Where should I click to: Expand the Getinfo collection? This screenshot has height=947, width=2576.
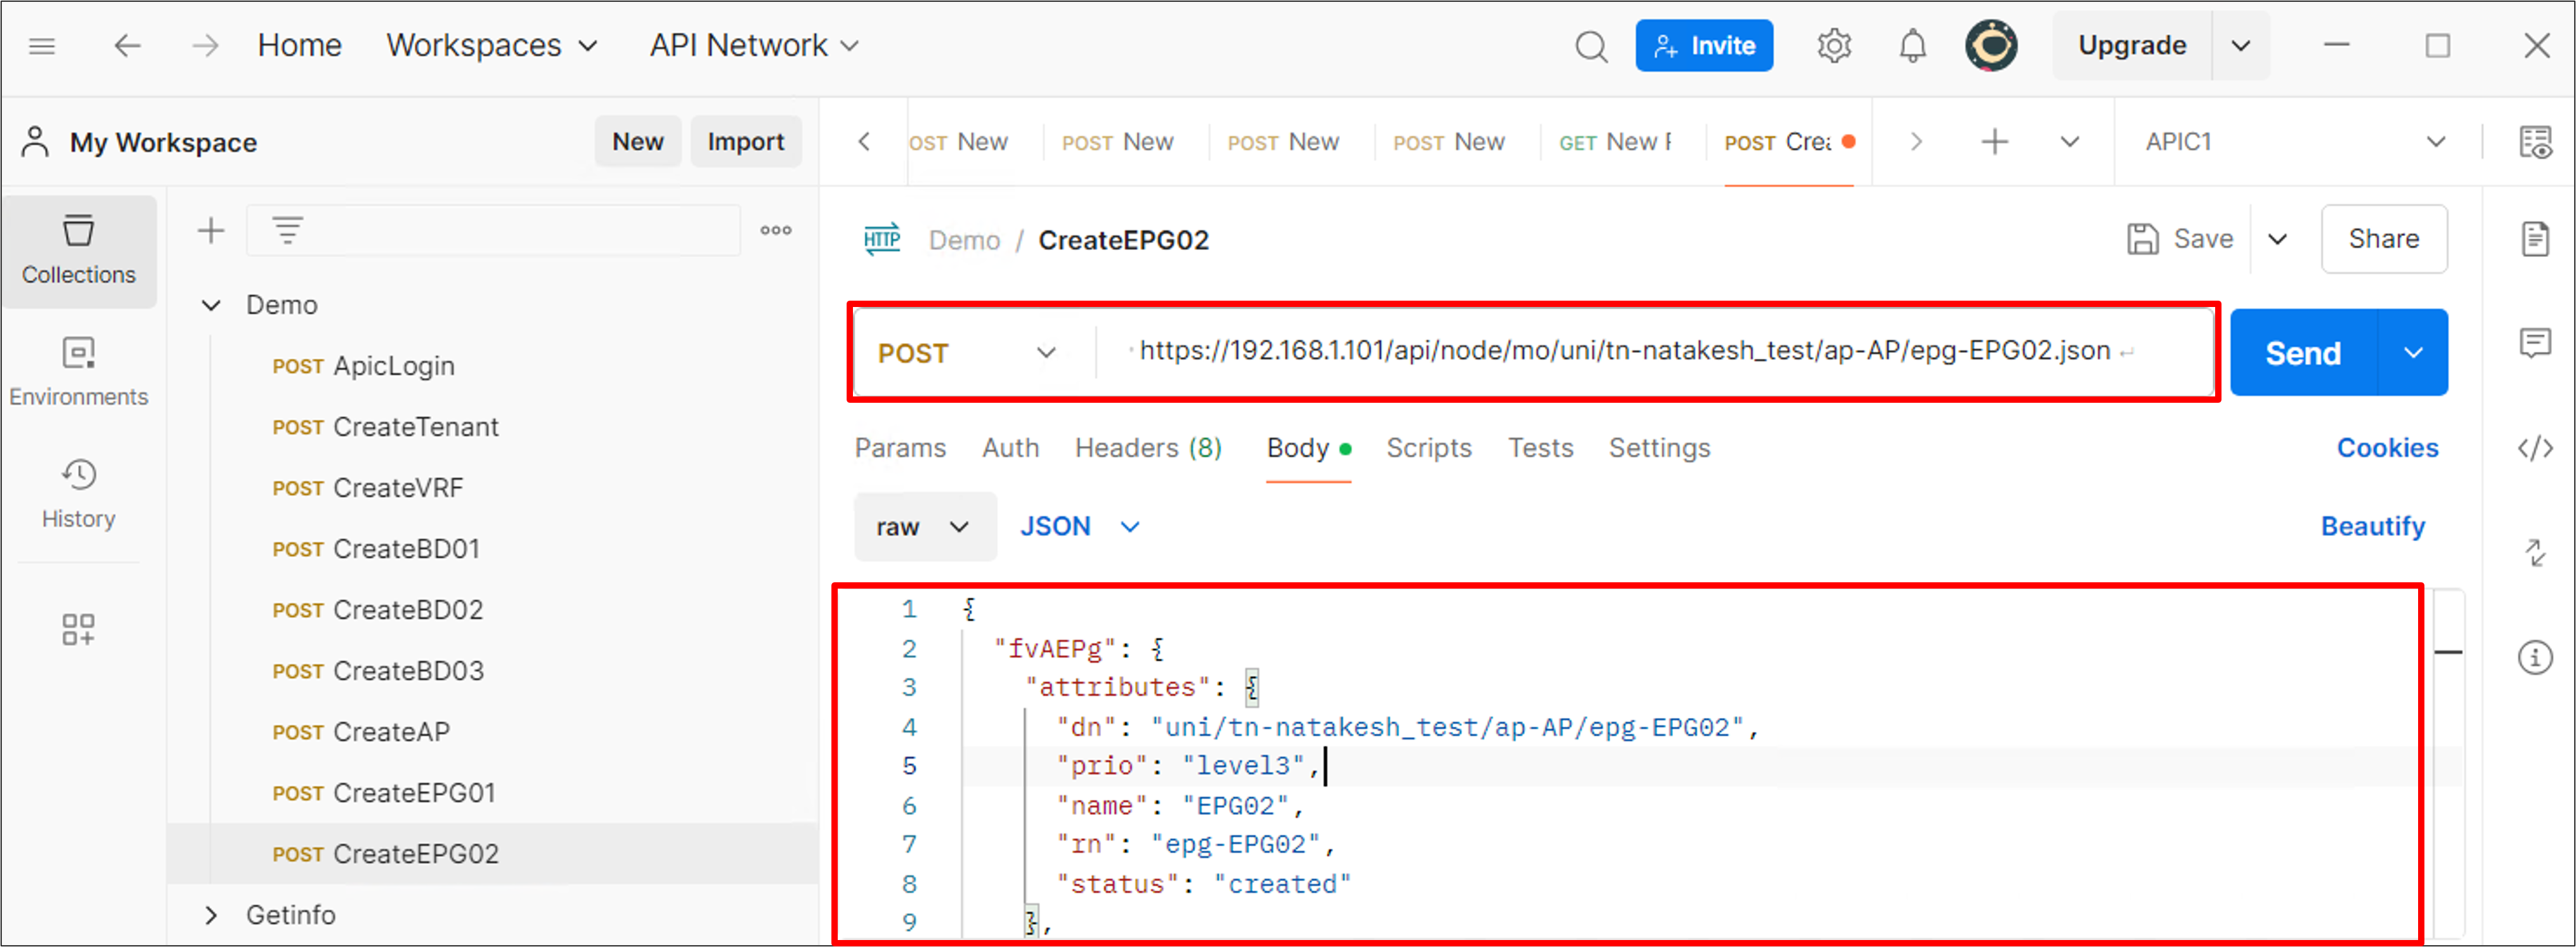[x=211, y=914]
